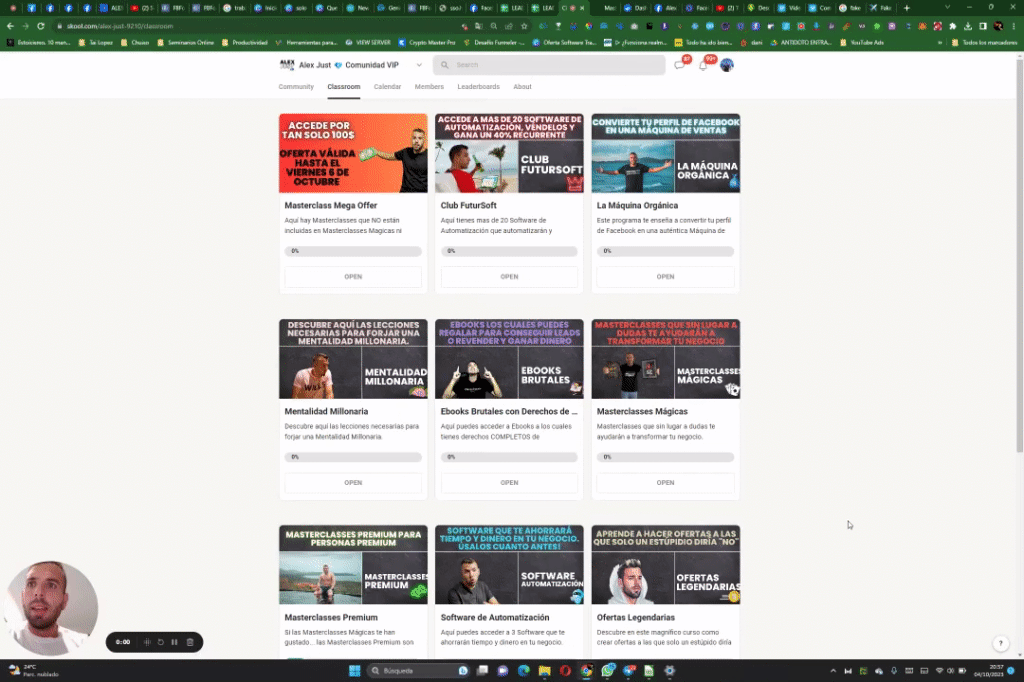This screenshot has width=1024, height=682.
Task: Open the Chrome three-dot menu
Action: tap(1014, 26)
